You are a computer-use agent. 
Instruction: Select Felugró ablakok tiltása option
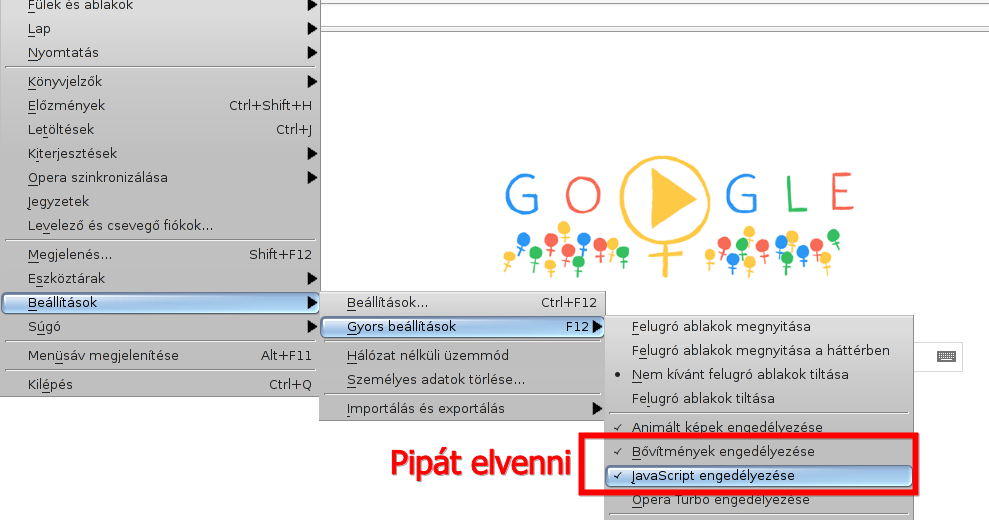coord(759,398)
